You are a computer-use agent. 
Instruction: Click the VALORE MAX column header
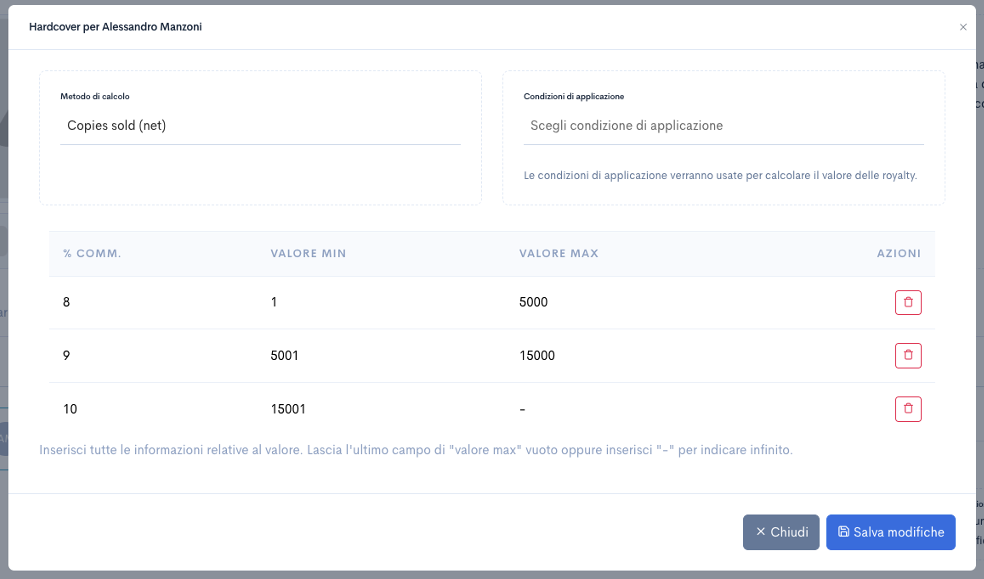[559, 254]
